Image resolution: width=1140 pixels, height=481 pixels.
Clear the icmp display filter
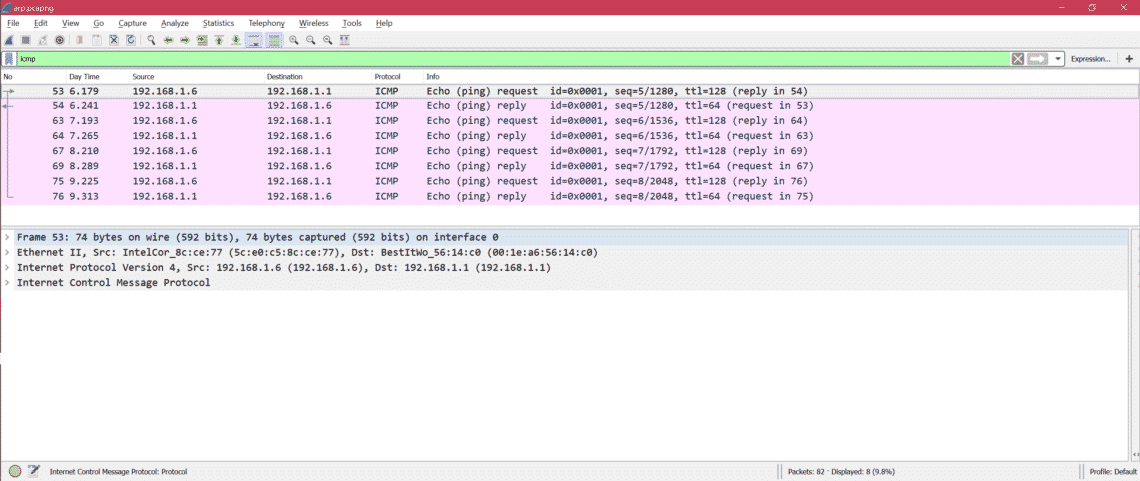[x=1018, y=59]
